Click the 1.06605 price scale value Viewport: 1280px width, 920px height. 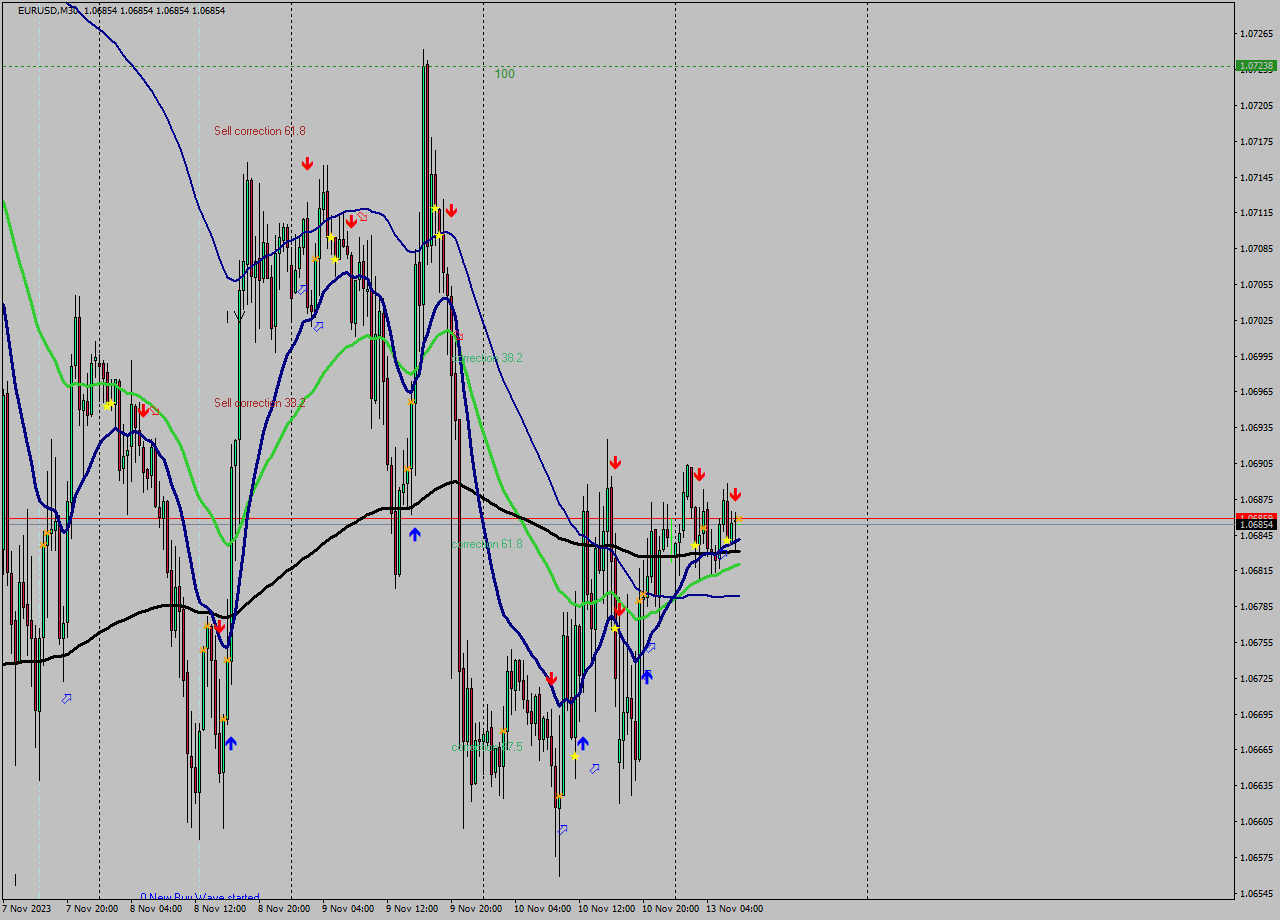1257,822
